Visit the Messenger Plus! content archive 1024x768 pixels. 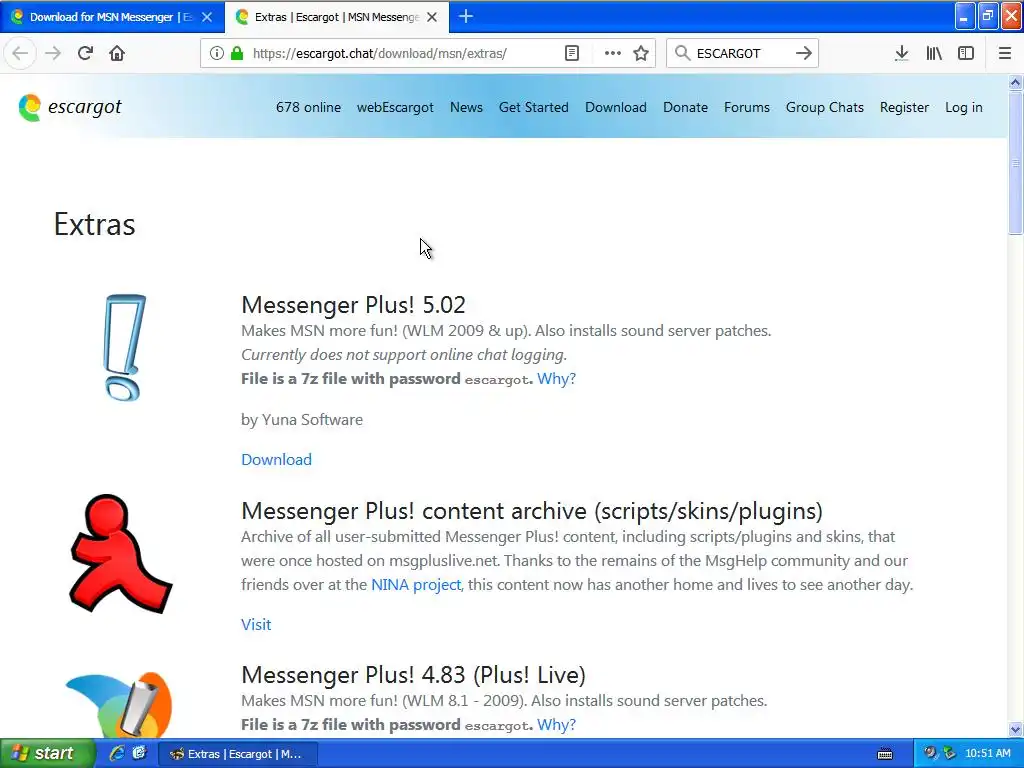point(256,624)
